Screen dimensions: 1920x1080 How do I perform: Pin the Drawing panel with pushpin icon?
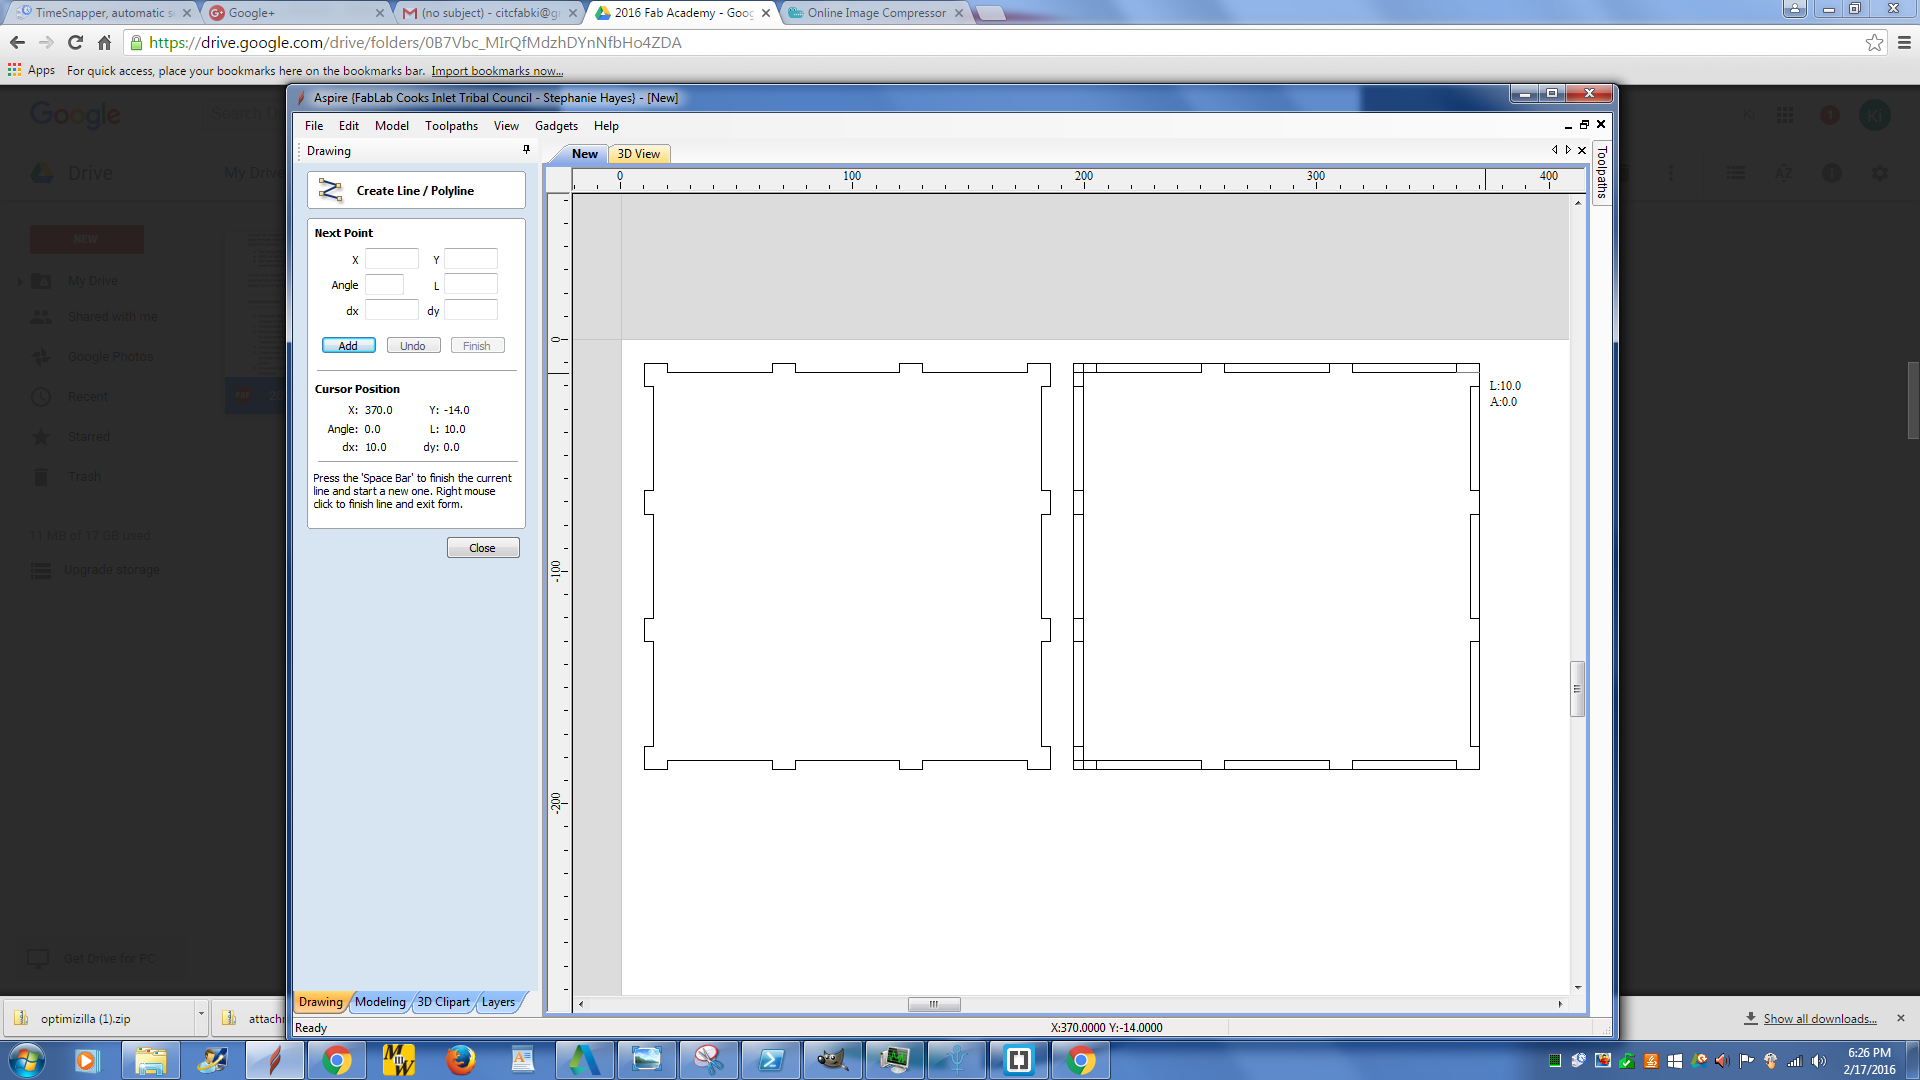[x=526, y=150]
